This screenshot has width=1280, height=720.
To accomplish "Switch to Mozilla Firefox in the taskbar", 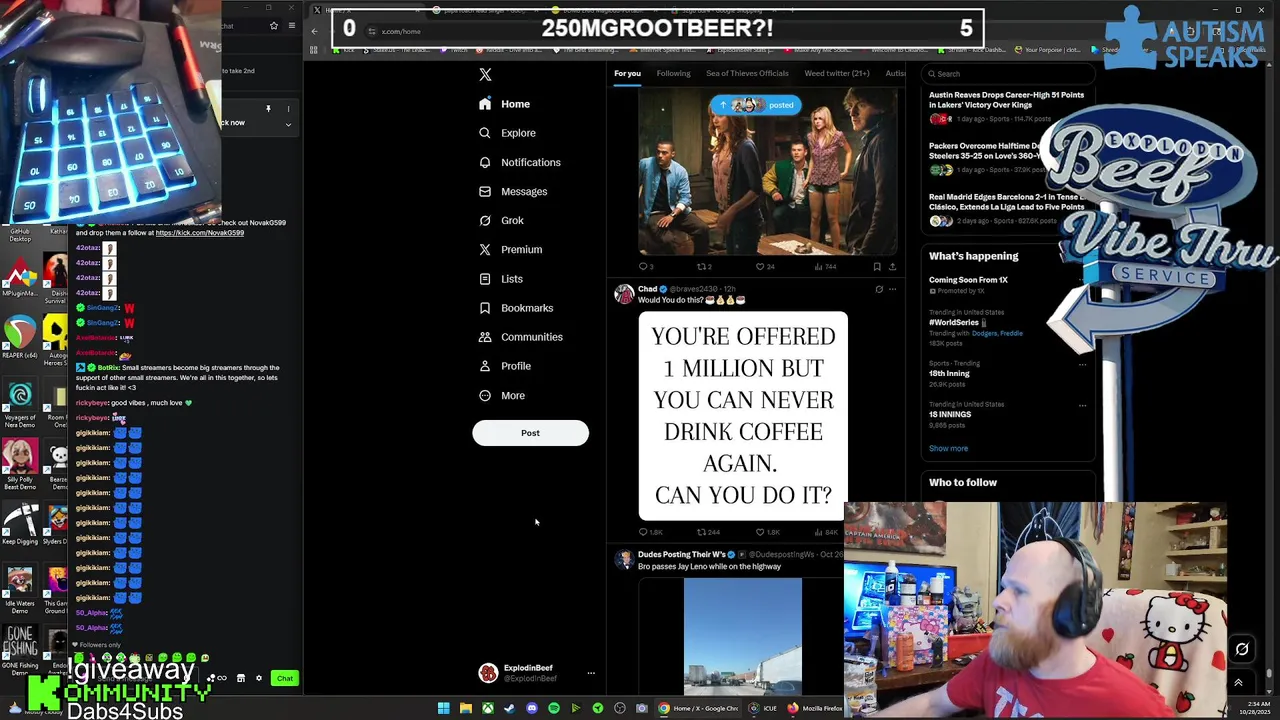I will pyautogui.click(x=815, y=708).
